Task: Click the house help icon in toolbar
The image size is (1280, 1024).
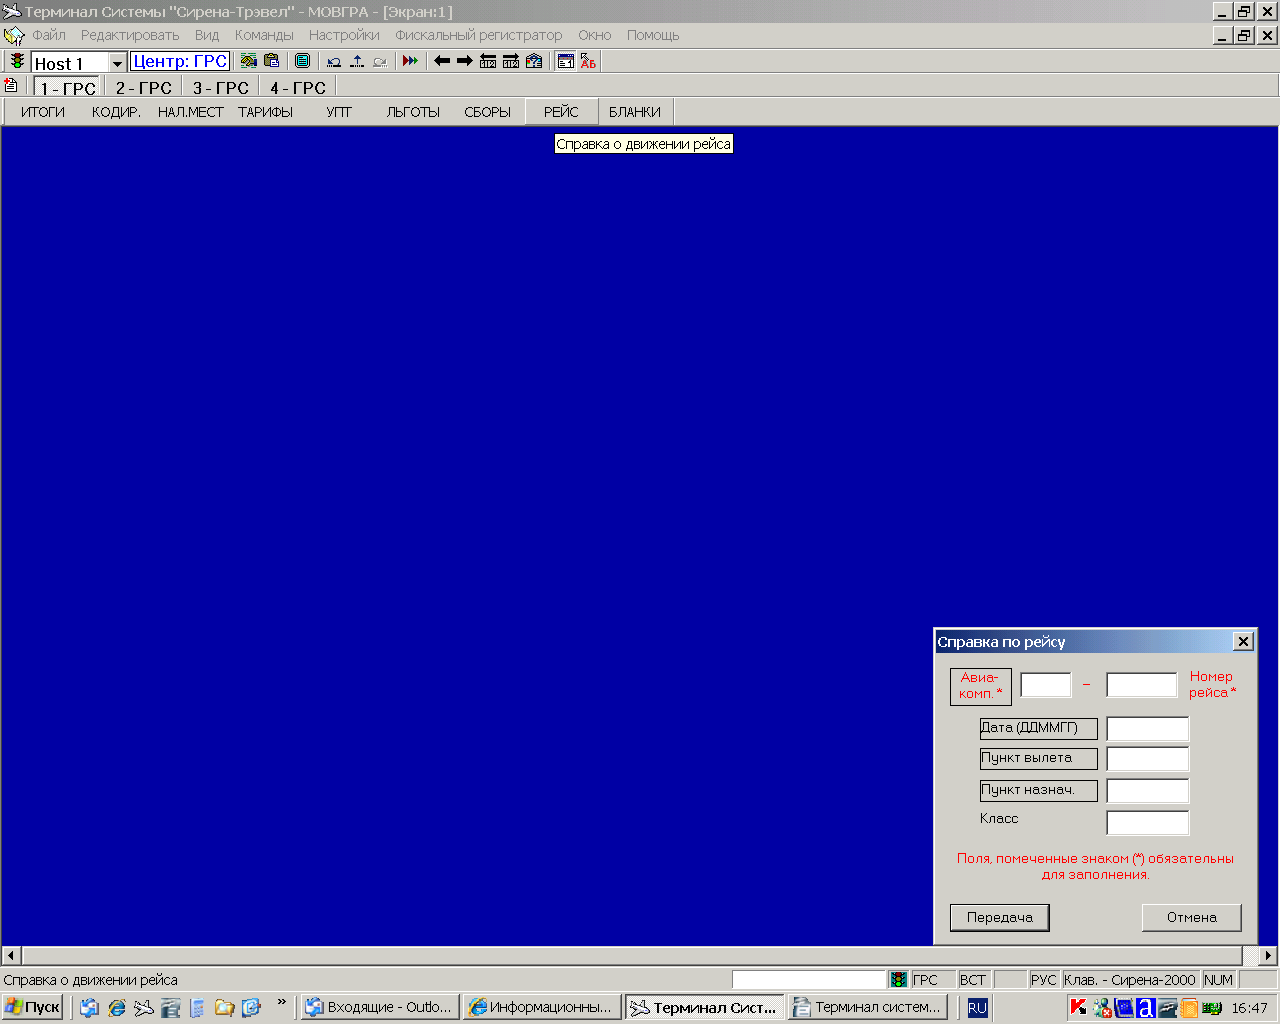Action: (x=534, y=61)
